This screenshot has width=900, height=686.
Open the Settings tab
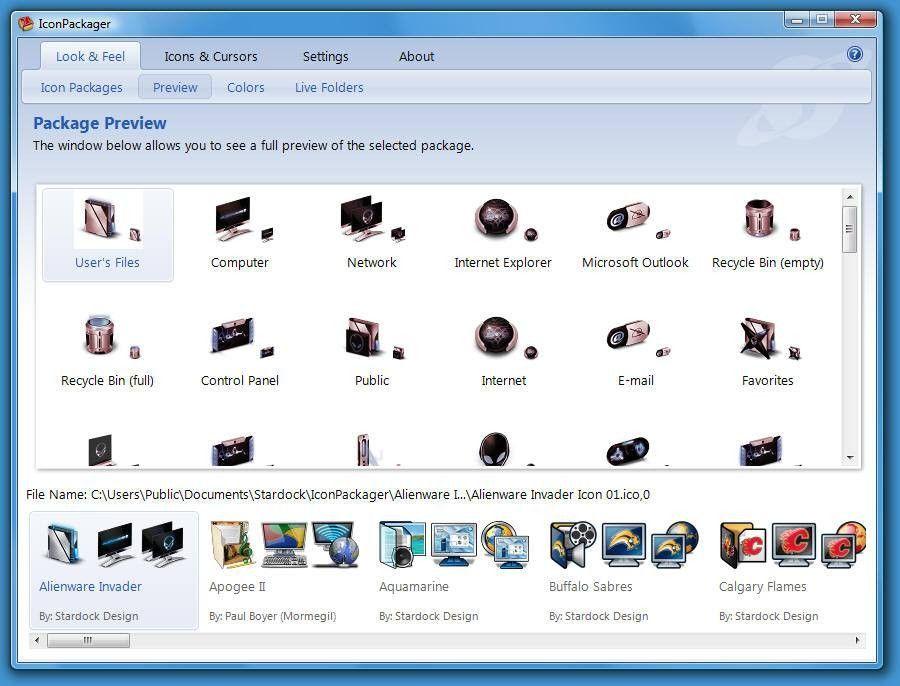click(x=326, y=57)
